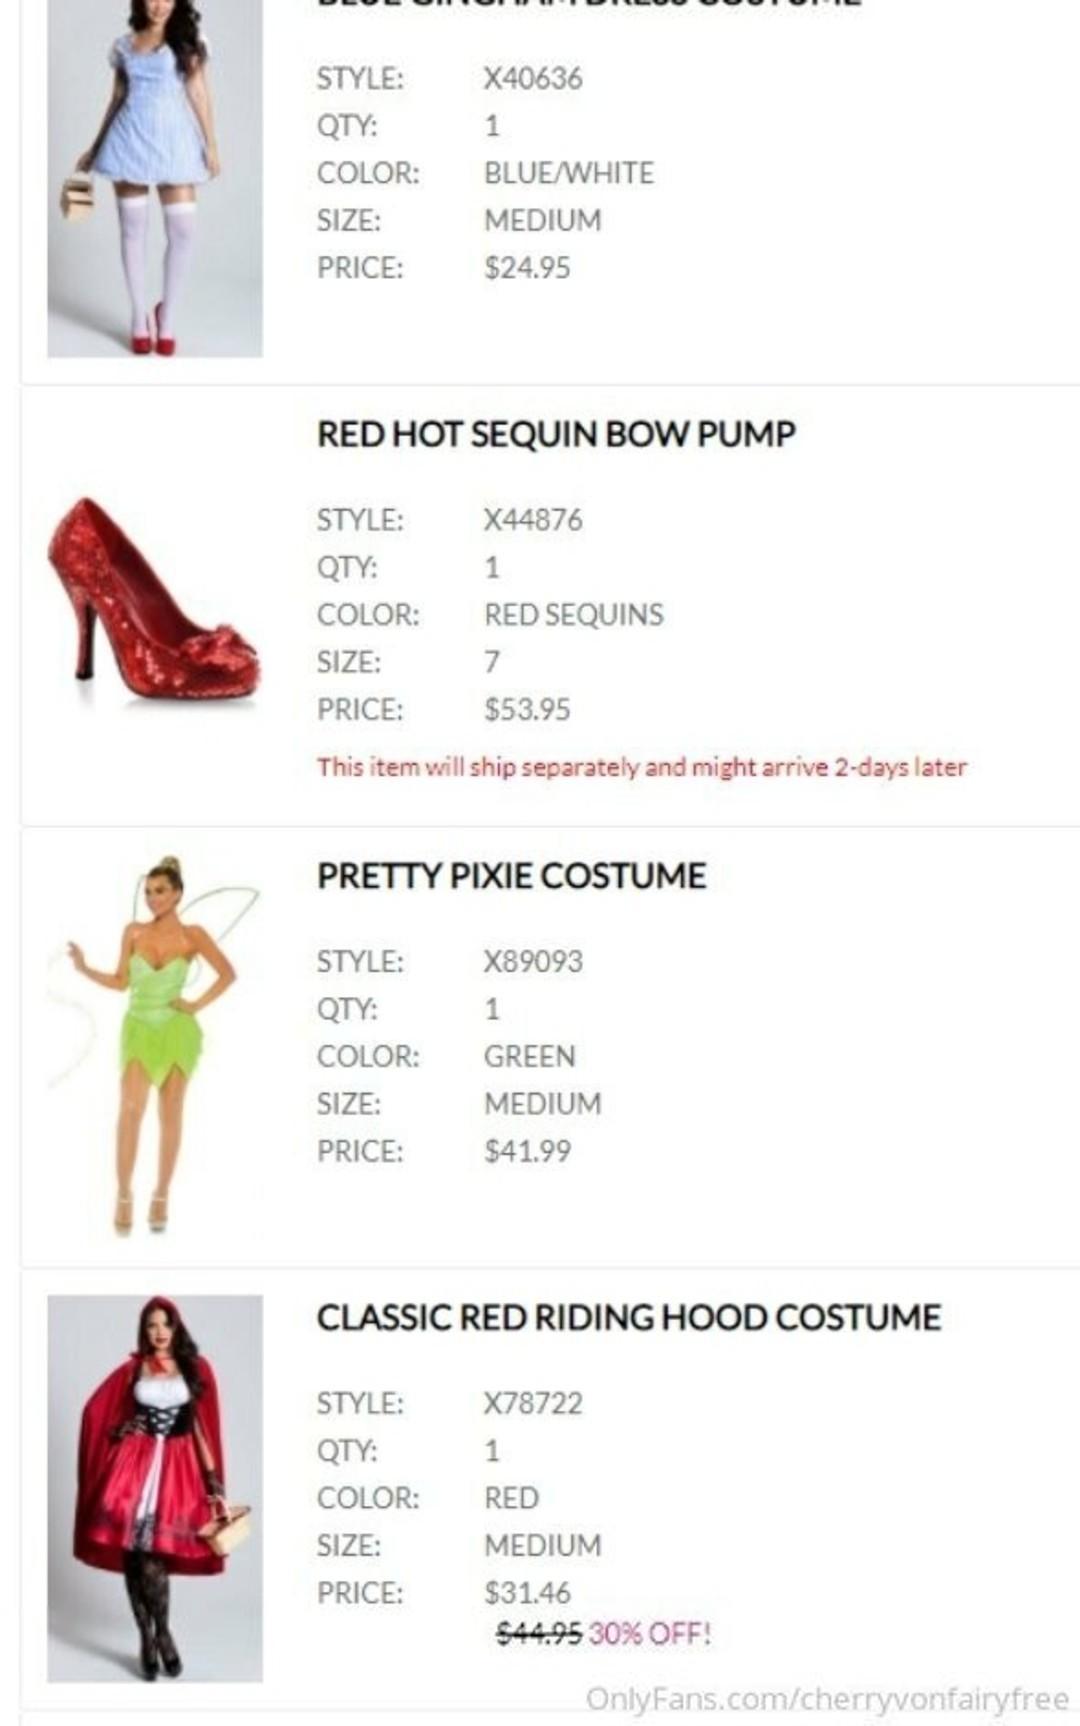Viewport: 1080px width, 1726px height.
Task: Select the $53.95 pump price
Action: pos(527,710)
